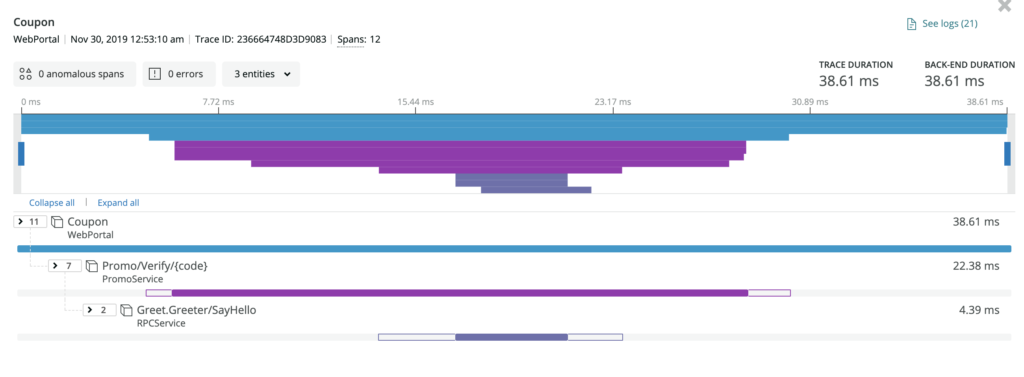The width and height of the screenshot is (1024, 377).
Task: Click the Promo/Verify span entity icon
Action: coord(92,266)
